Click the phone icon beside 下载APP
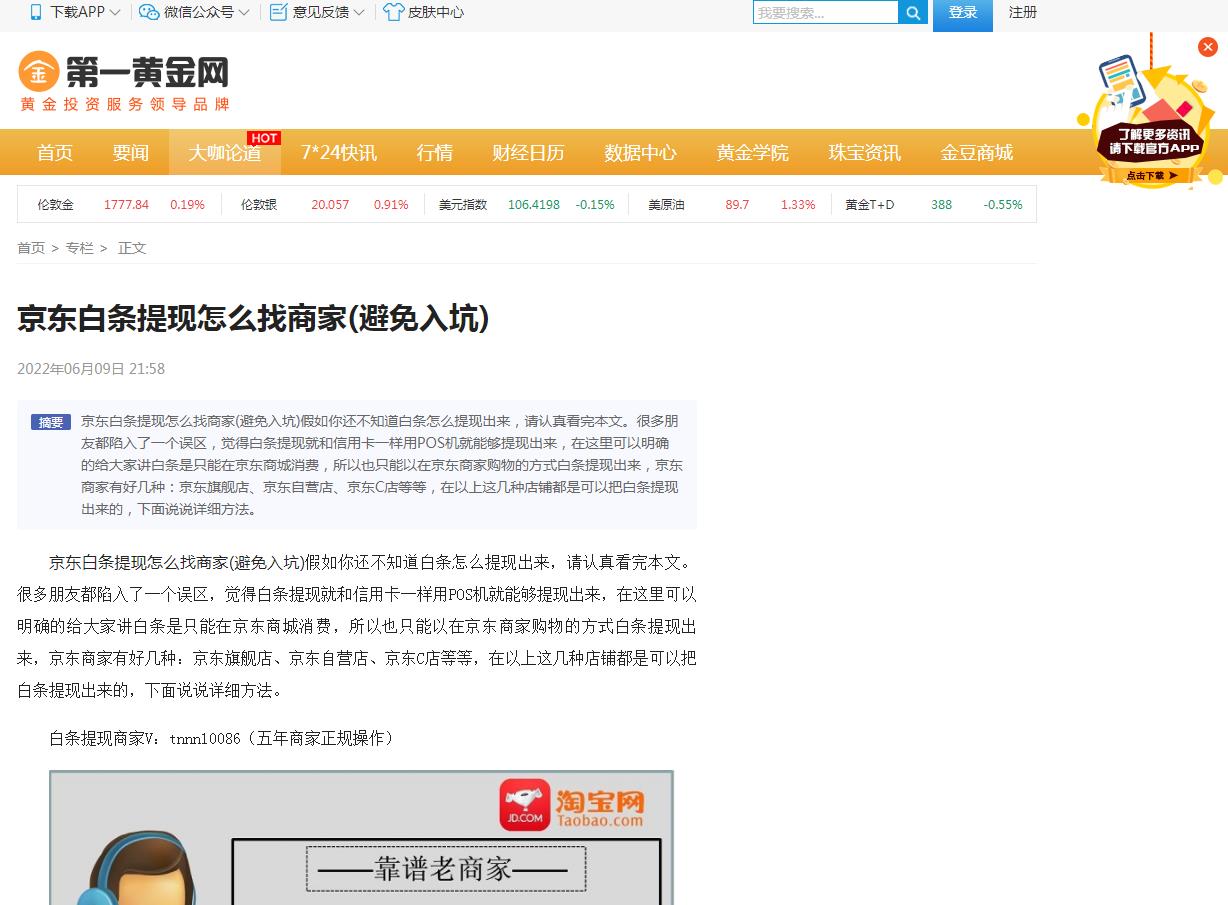This screenshot has height=905, width=1228. click(x=37, y=12)
